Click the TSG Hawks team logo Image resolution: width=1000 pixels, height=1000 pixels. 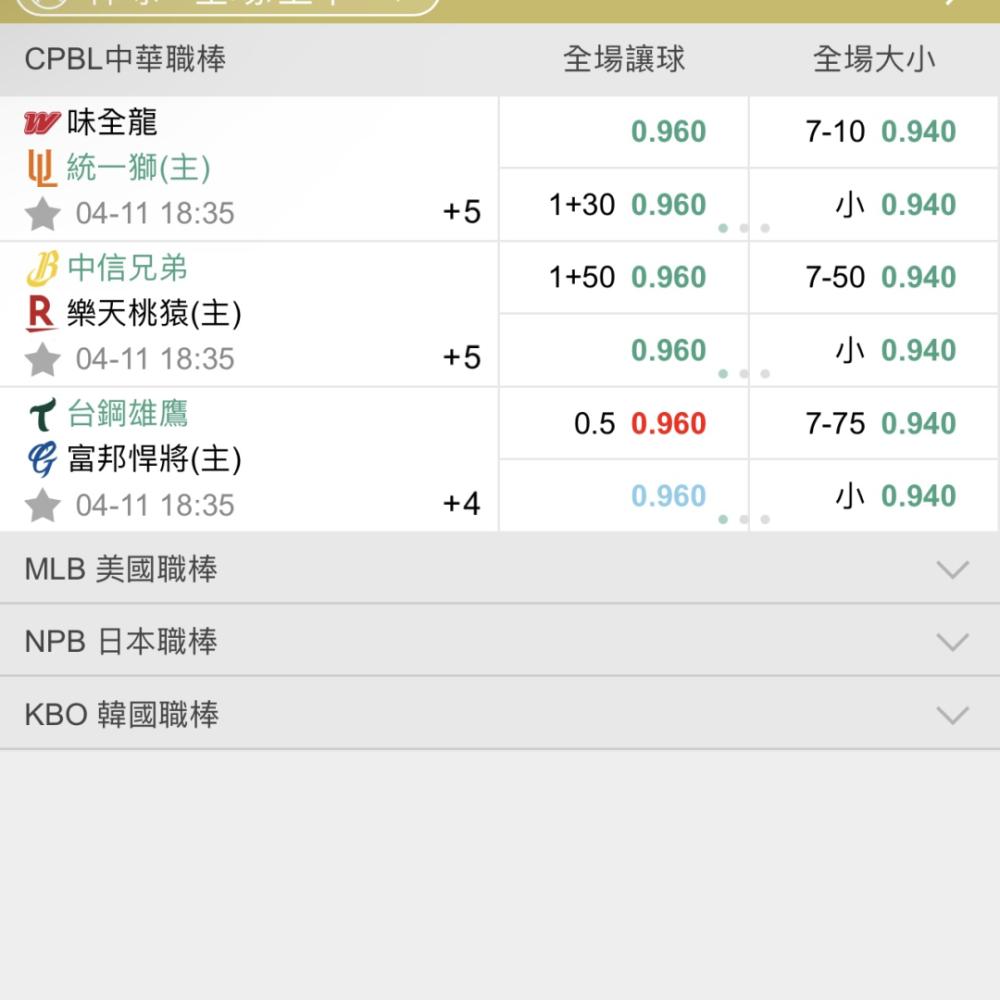coord(43,414)
